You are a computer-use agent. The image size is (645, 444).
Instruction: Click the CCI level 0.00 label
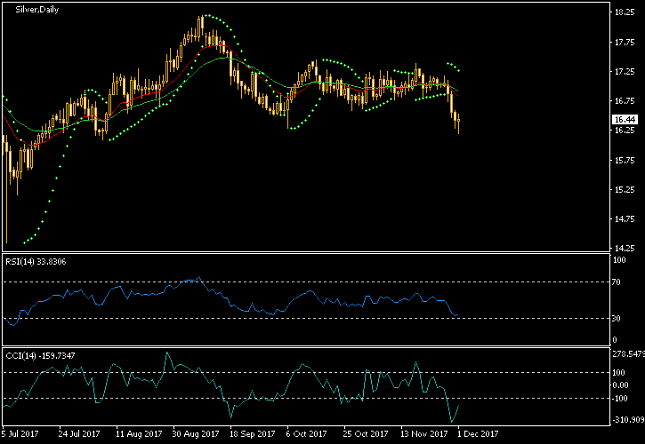tap(620, 385)
